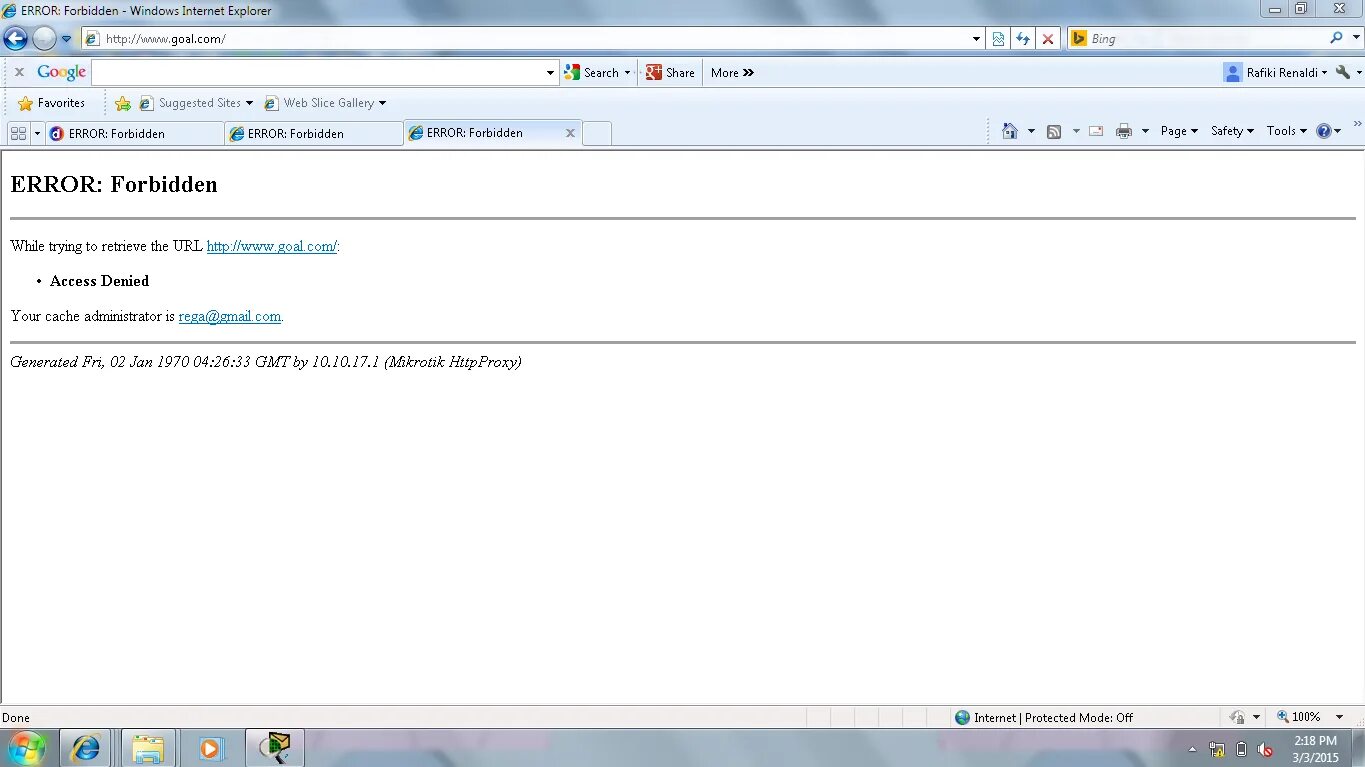Close the Google Toolbar with the x

(x=19, y=72)
